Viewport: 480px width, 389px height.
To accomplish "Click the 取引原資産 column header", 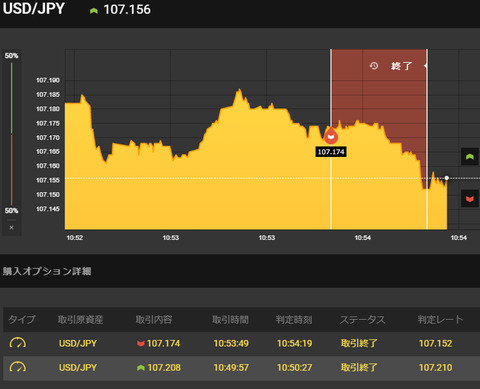I will 80,320.
